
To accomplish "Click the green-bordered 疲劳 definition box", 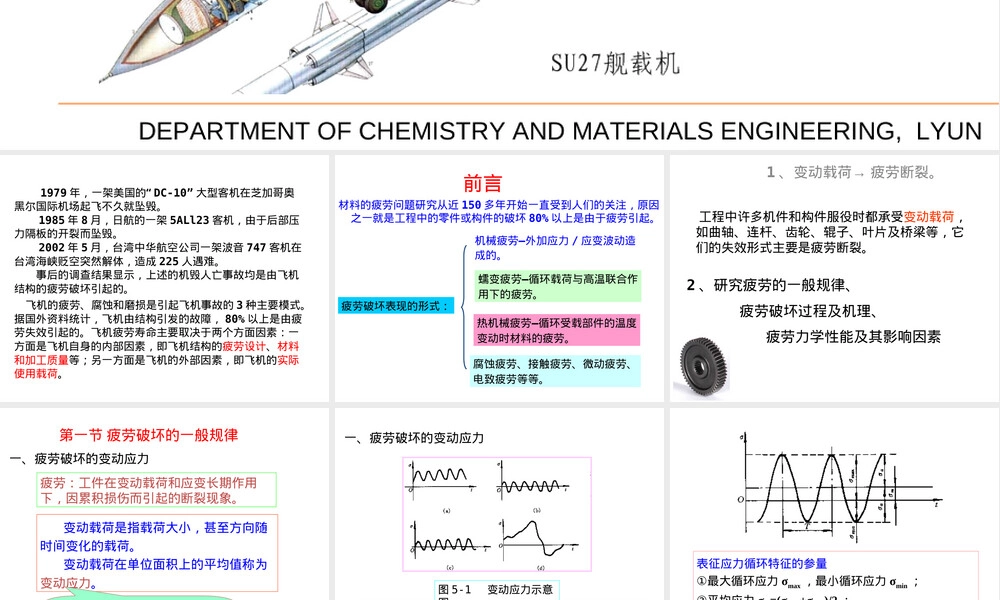I will click(157, 490).
